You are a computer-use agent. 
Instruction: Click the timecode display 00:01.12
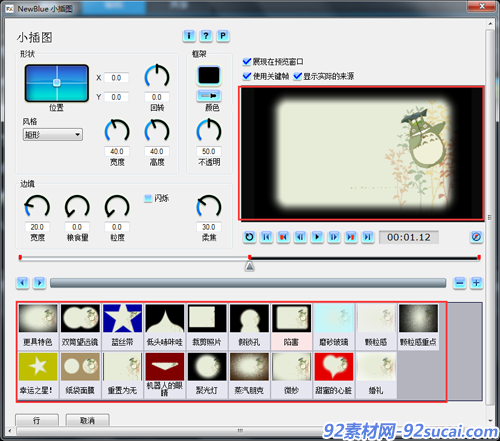[x=409, y=237]
